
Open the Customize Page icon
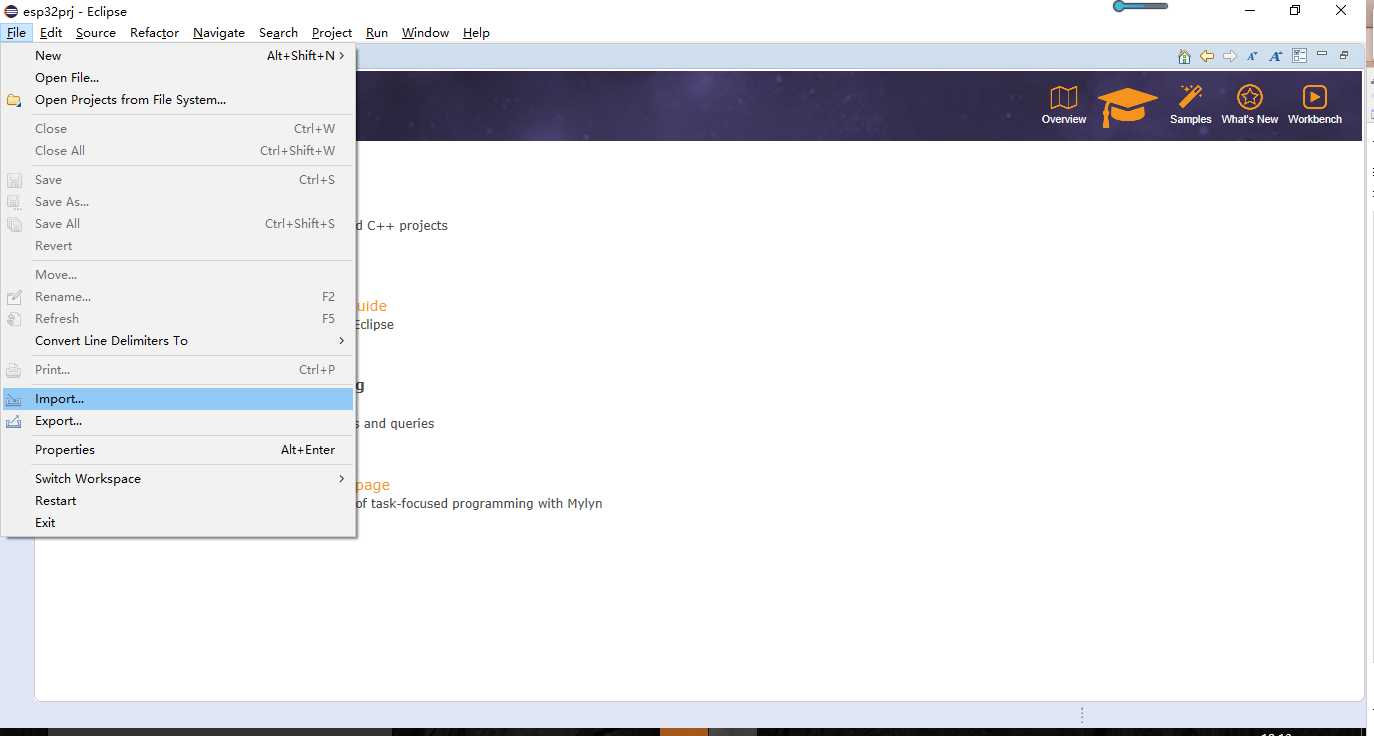pos(1299,56)
